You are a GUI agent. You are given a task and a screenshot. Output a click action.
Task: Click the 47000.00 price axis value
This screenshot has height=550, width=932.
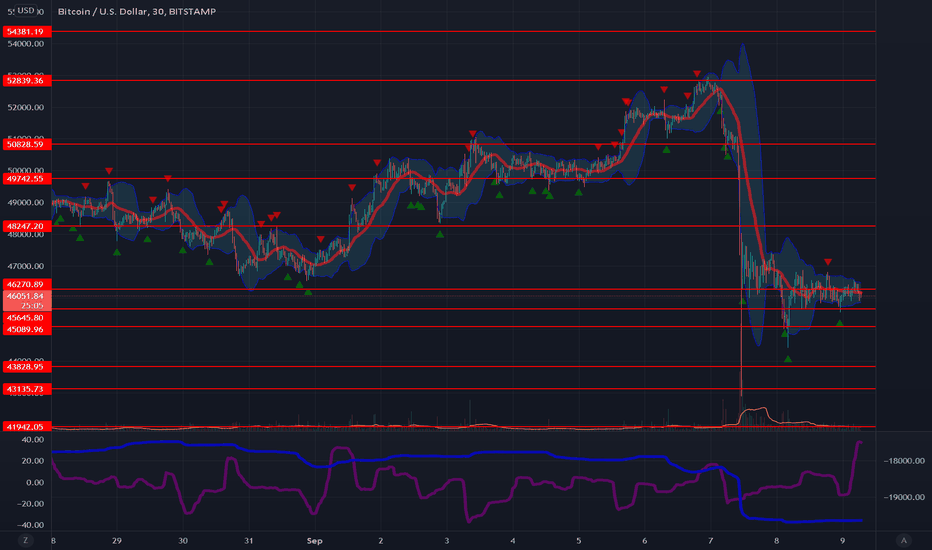26,266
